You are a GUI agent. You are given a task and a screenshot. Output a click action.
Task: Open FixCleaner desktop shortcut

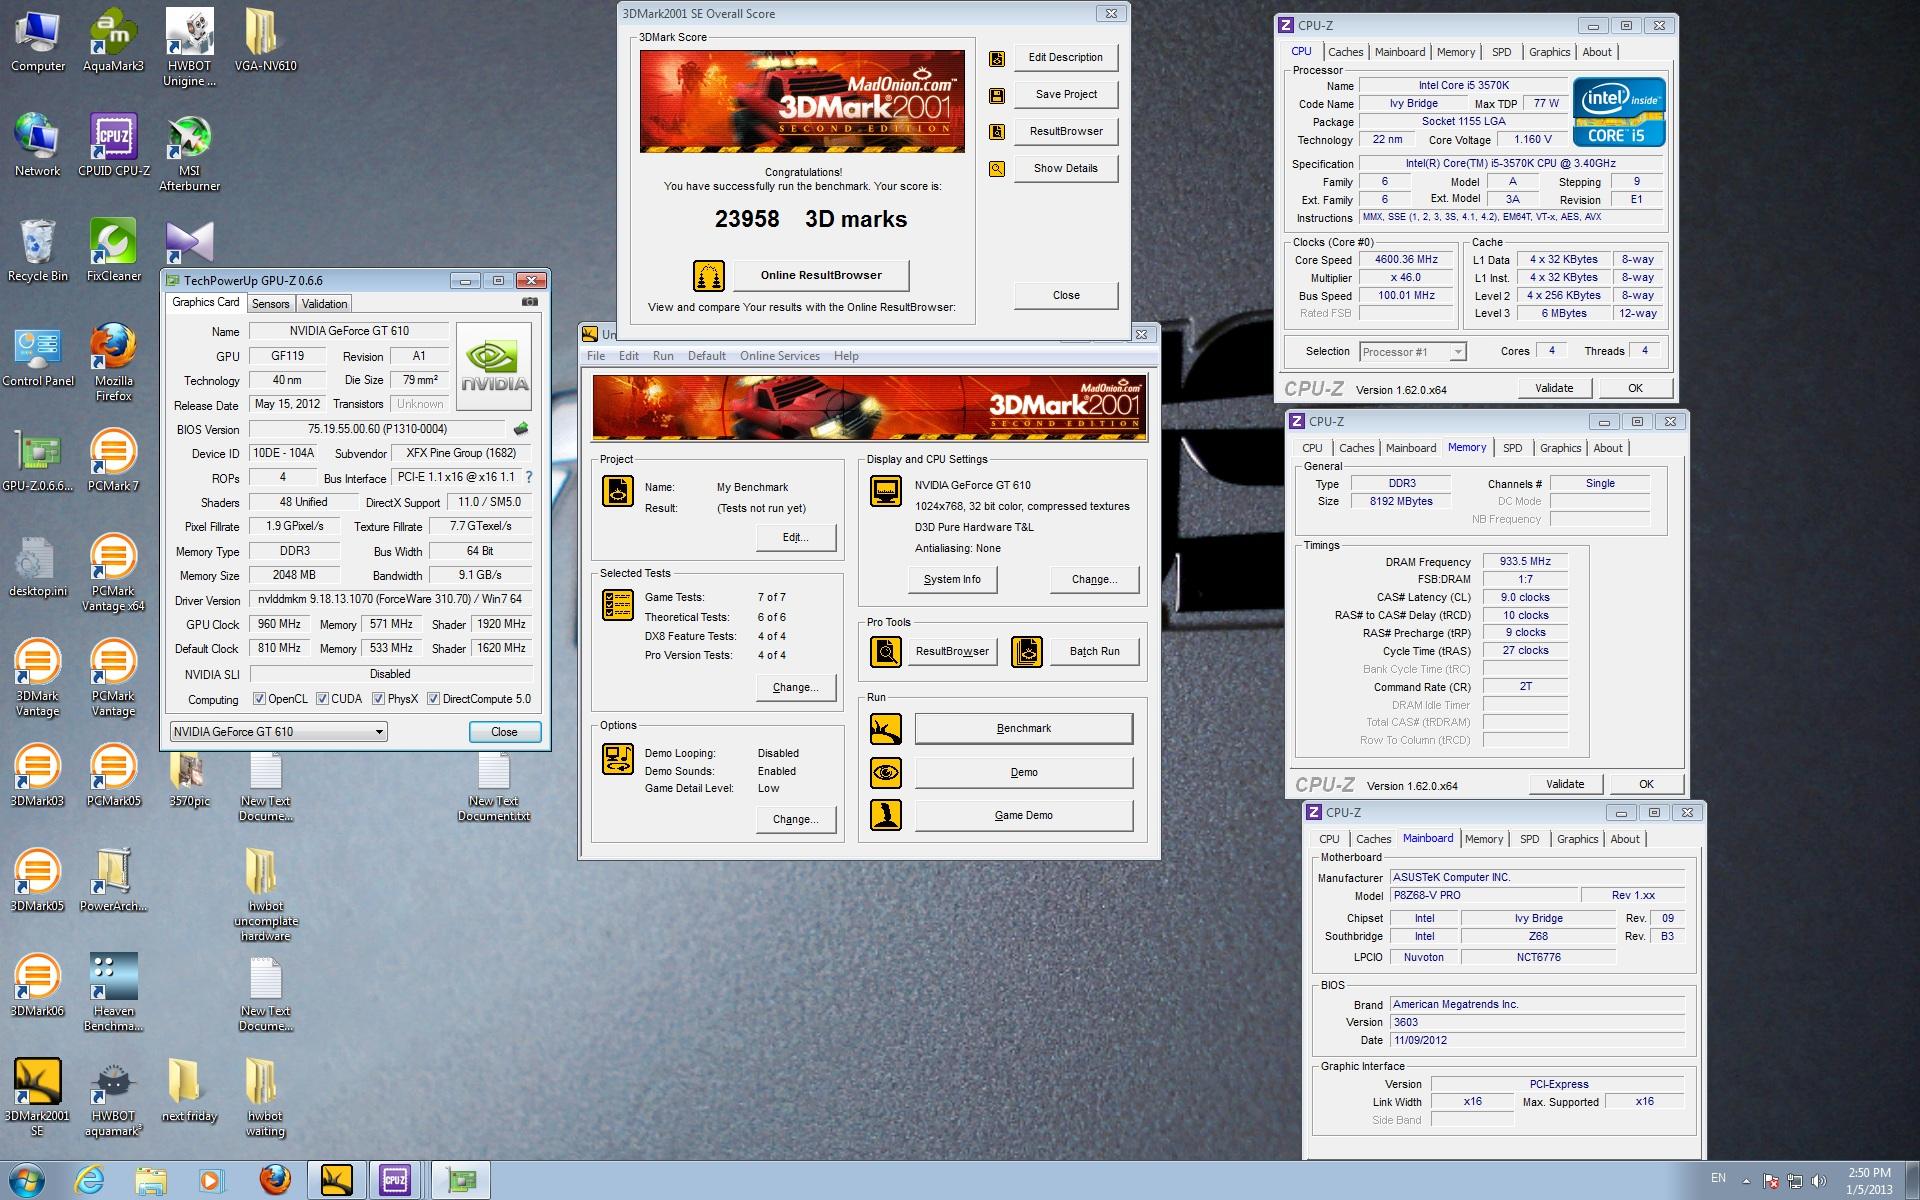click(x=113, y=250)
